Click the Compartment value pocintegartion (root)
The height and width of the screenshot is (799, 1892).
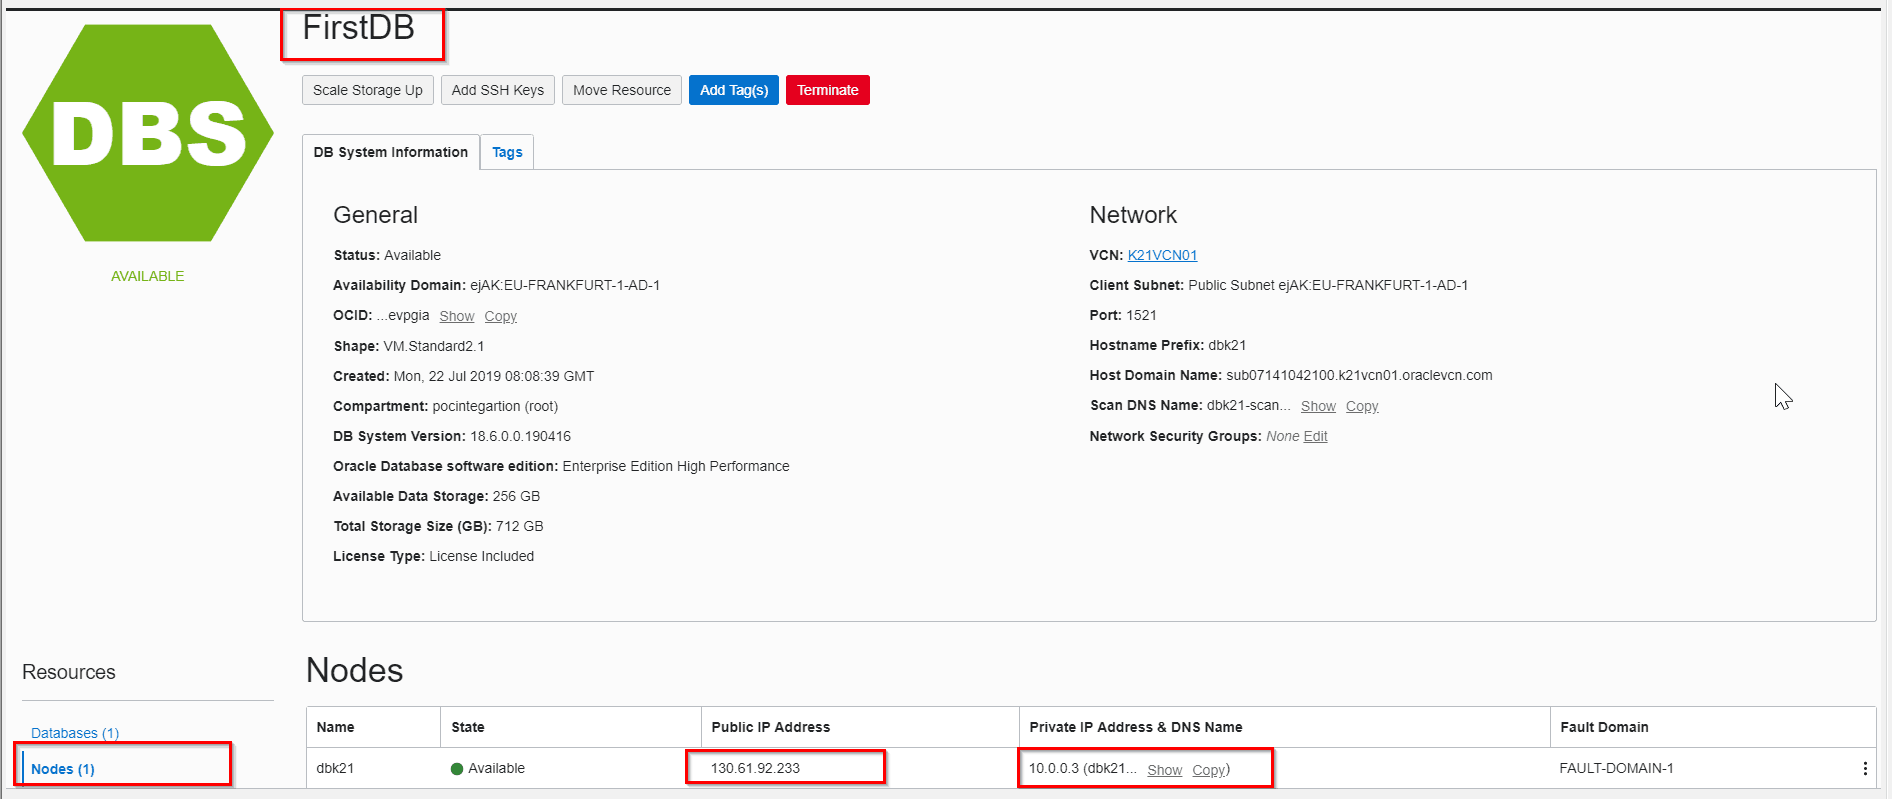point(495,406)
